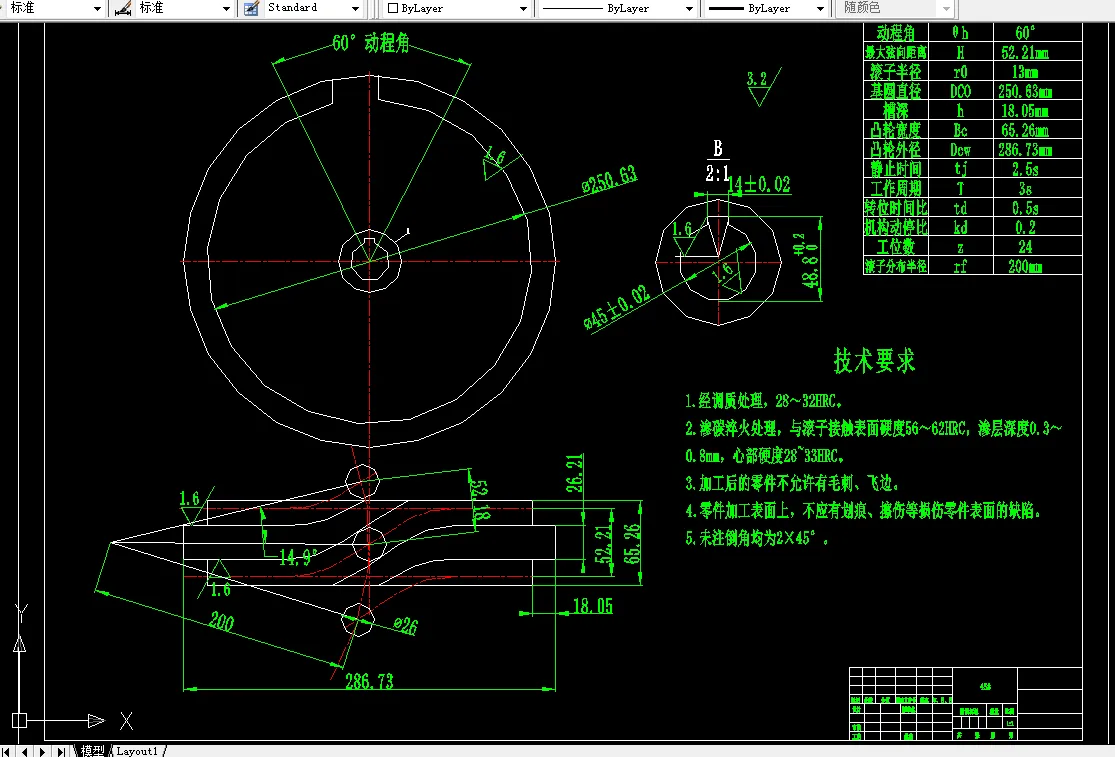Select the 13mm roller radius table cell

[1037, 72]
